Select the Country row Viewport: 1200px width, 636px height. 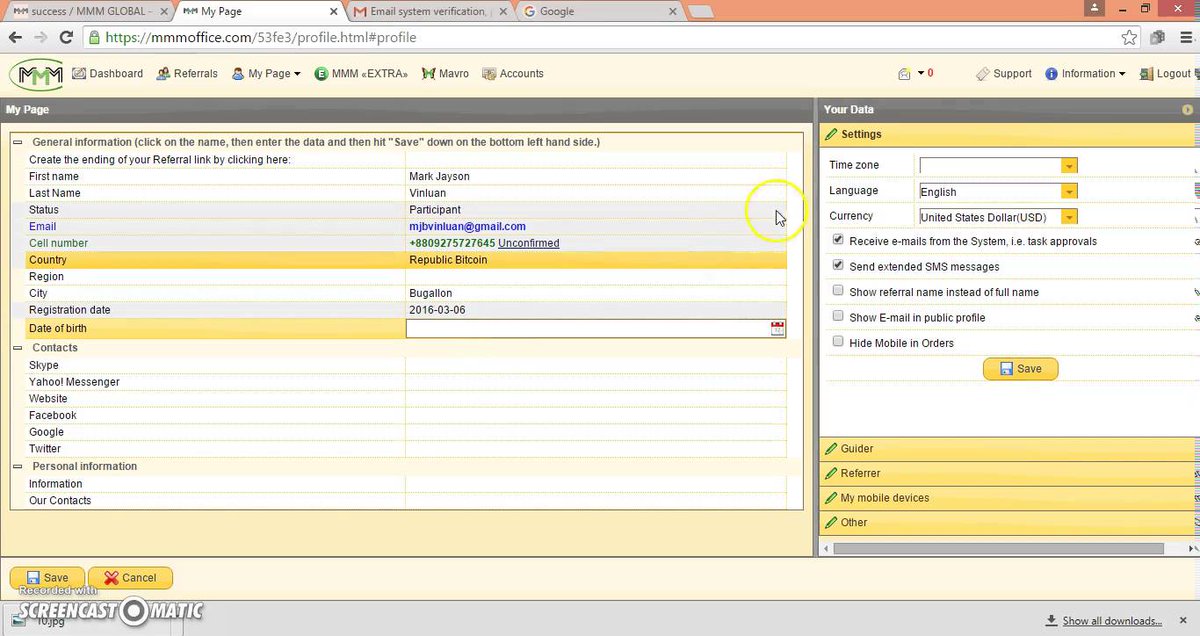[x=407, y=260]
